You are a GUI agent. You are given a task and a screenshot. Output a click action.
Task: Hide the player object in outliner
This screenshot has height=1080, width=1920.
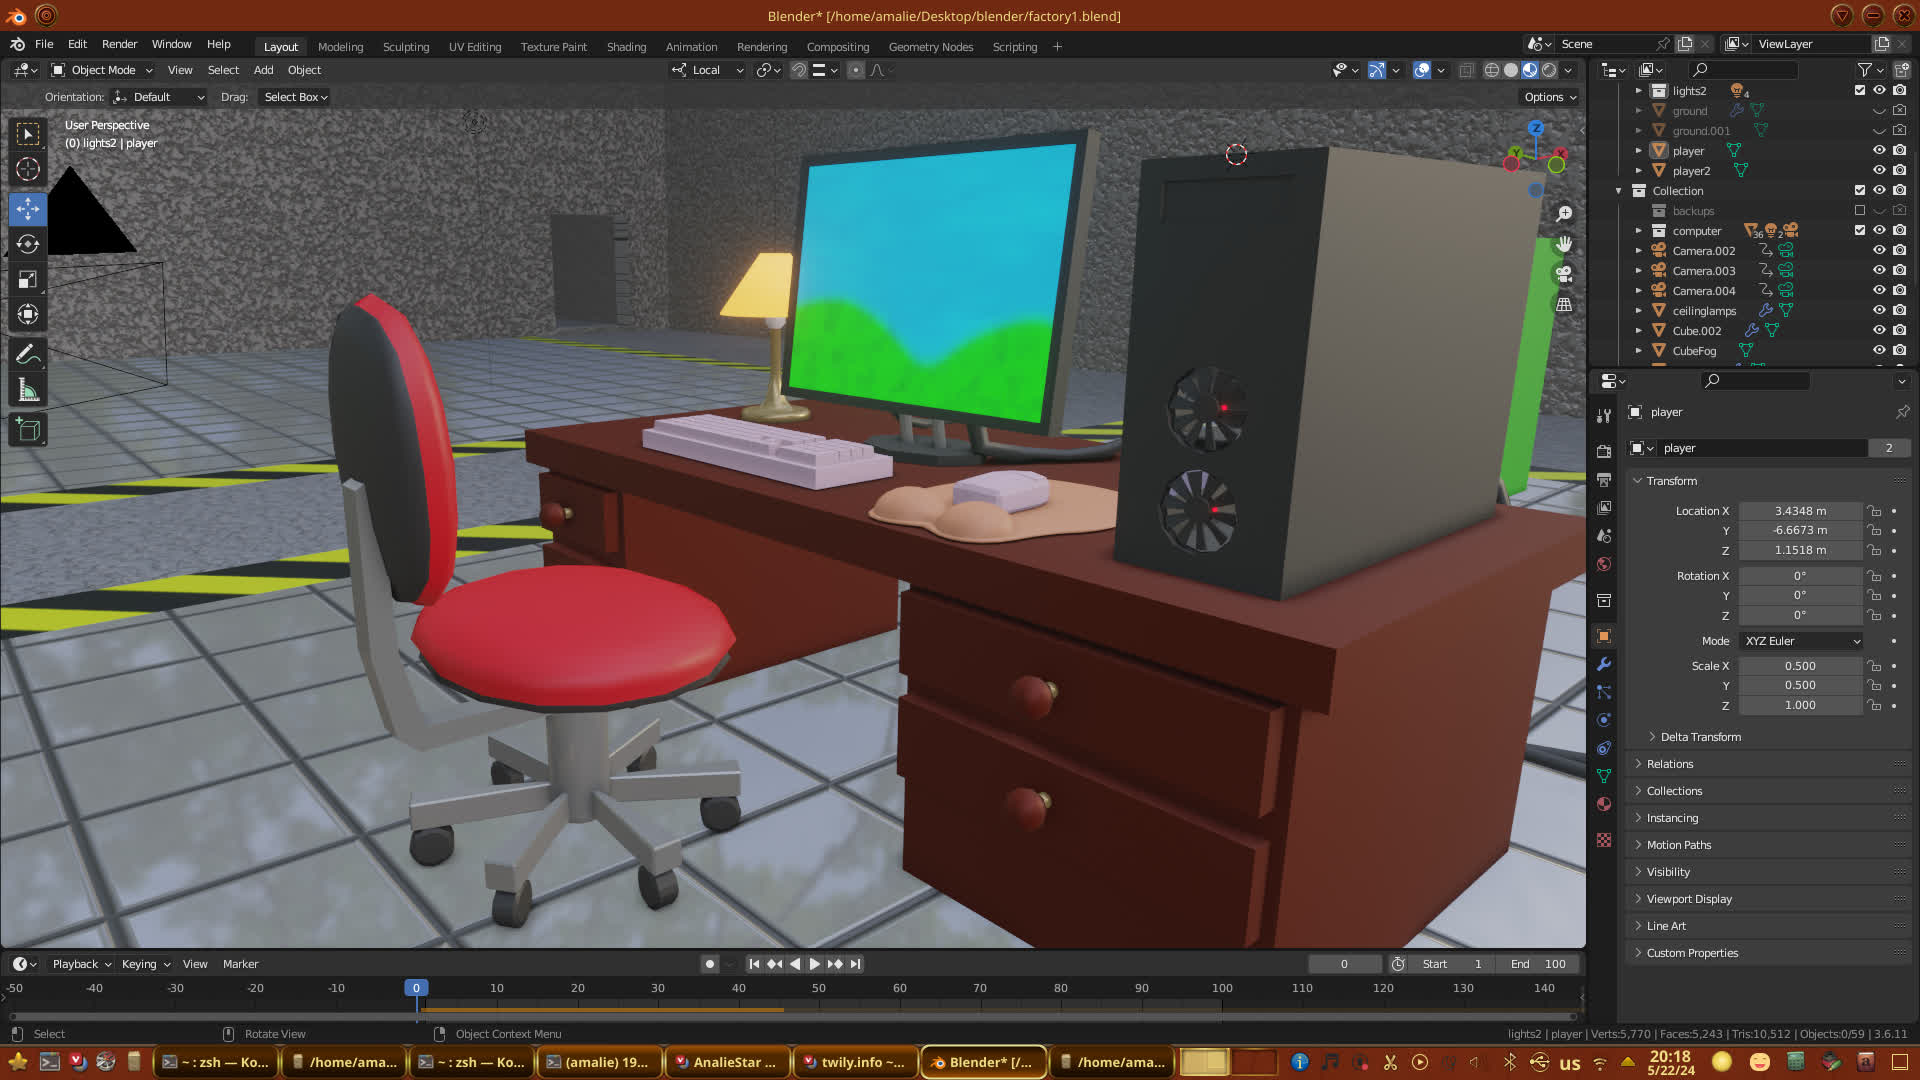(x=1879, y=151)
